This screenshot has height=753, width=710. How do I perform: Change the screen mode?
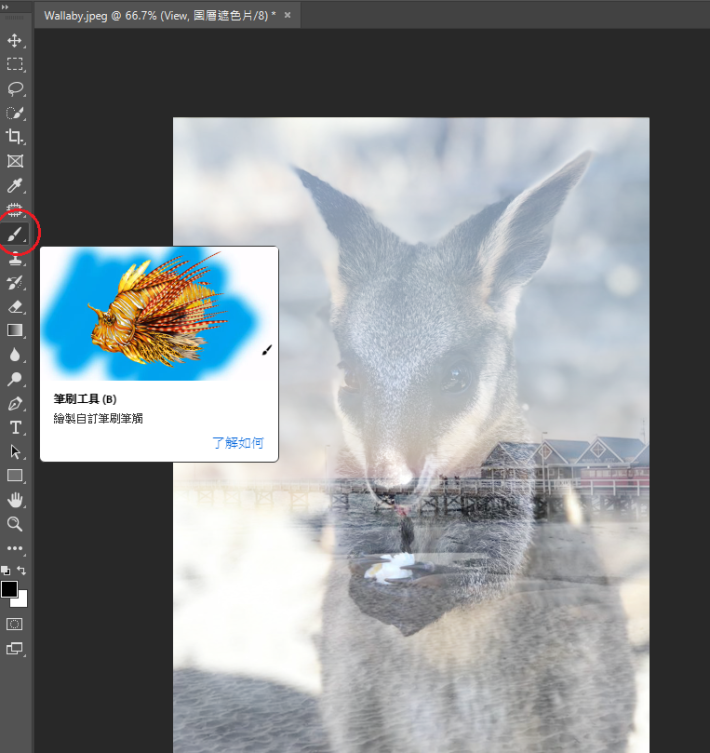tap(15, 648)
